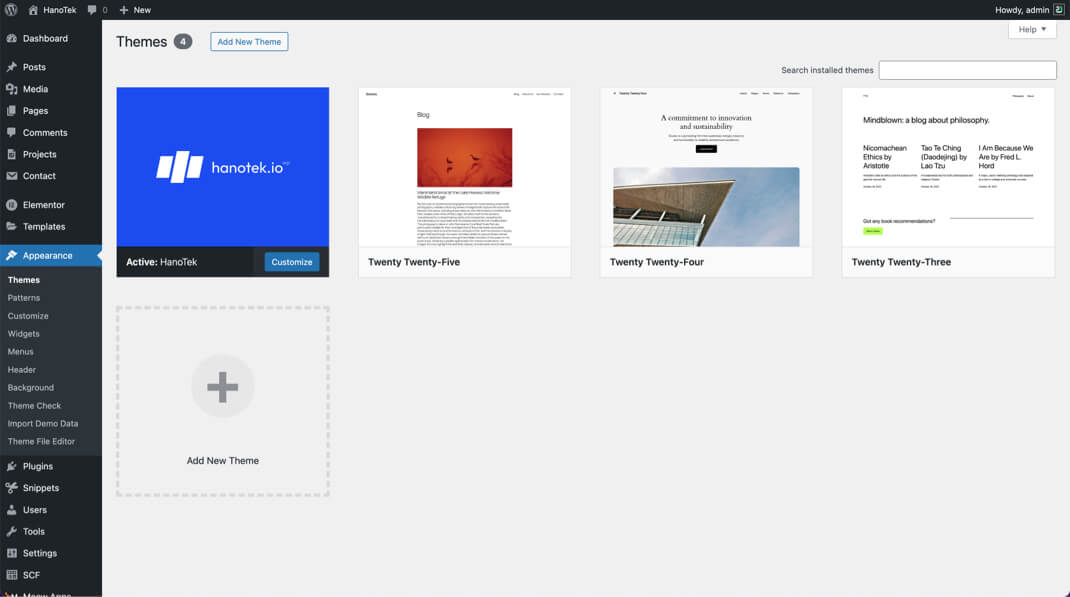Viewport: 1070px width, 597px height.
Task: Click the Appearance paintbrush icon
Action: click(12, 255)
